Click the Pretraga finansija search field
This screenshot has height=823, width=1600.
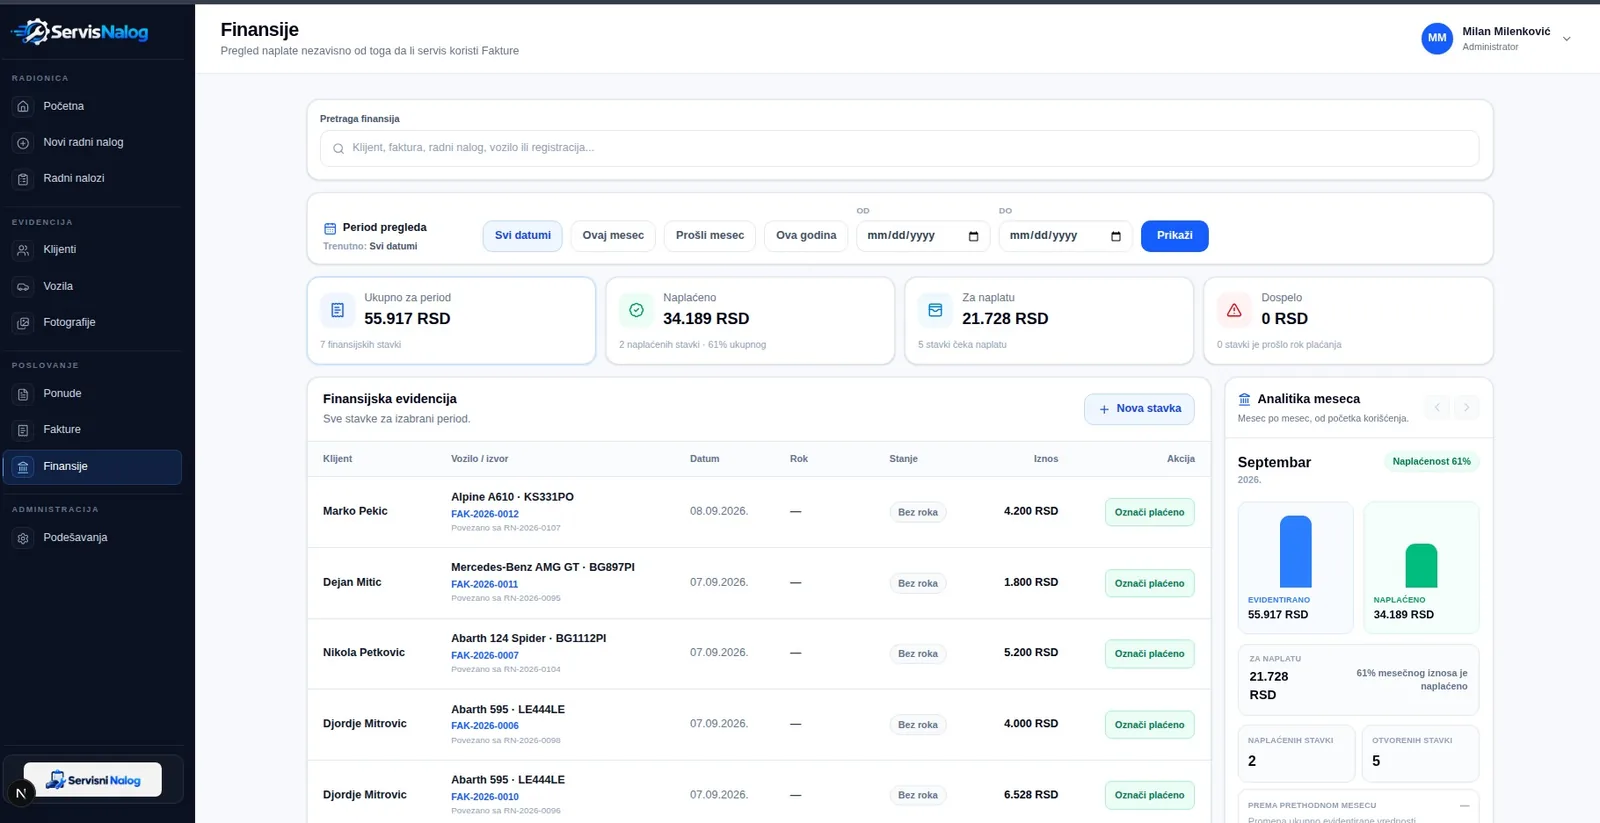[x=899, y=148]
